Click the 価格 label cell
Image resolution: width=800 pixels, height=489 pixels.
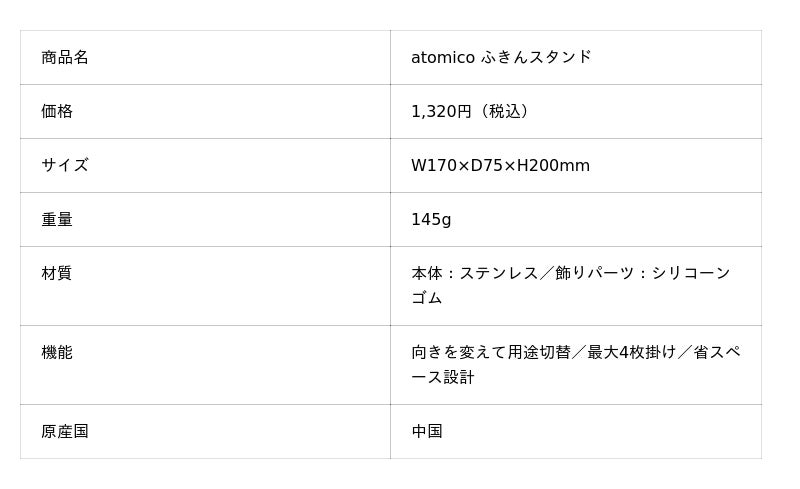[57, 111]
